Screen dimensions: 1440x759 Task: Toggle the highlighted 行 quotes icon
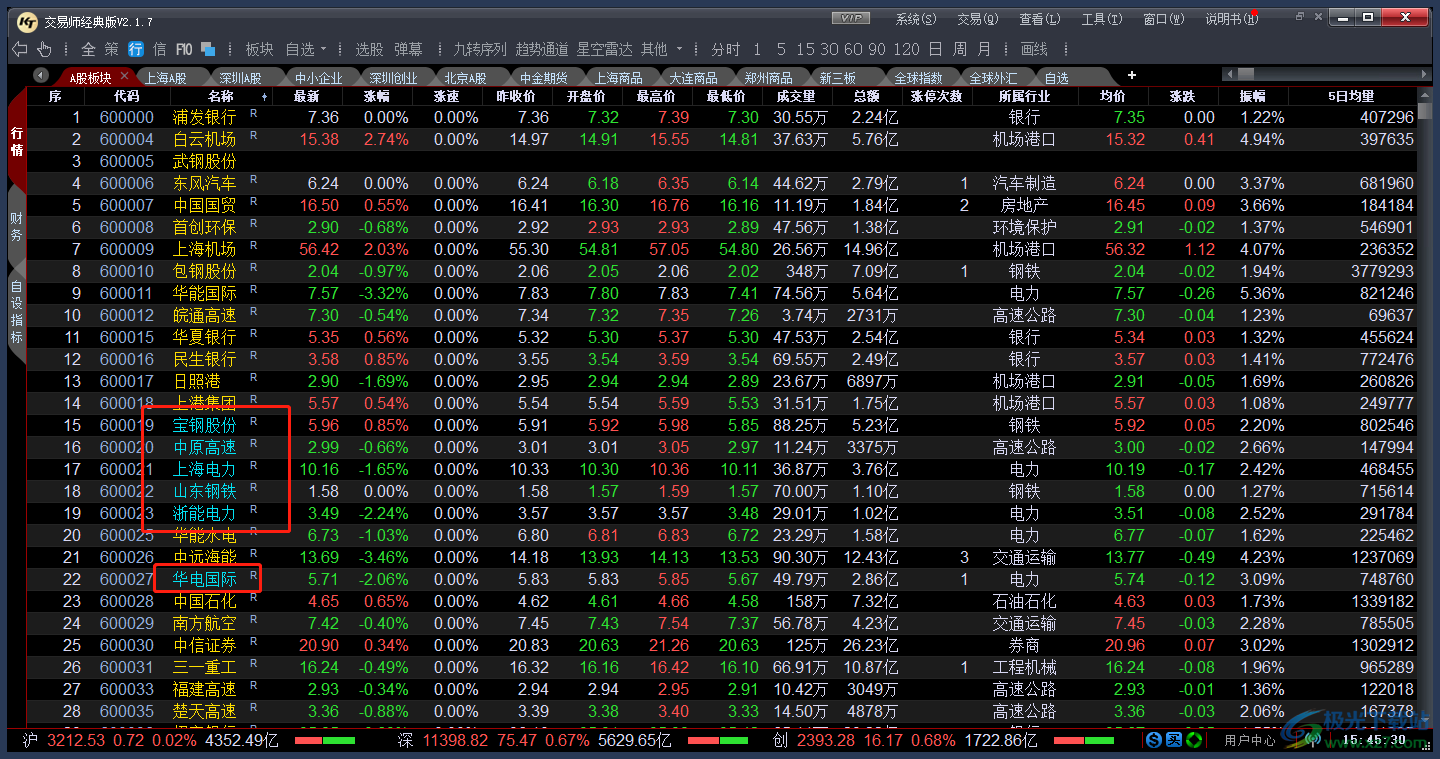point(135,49)
